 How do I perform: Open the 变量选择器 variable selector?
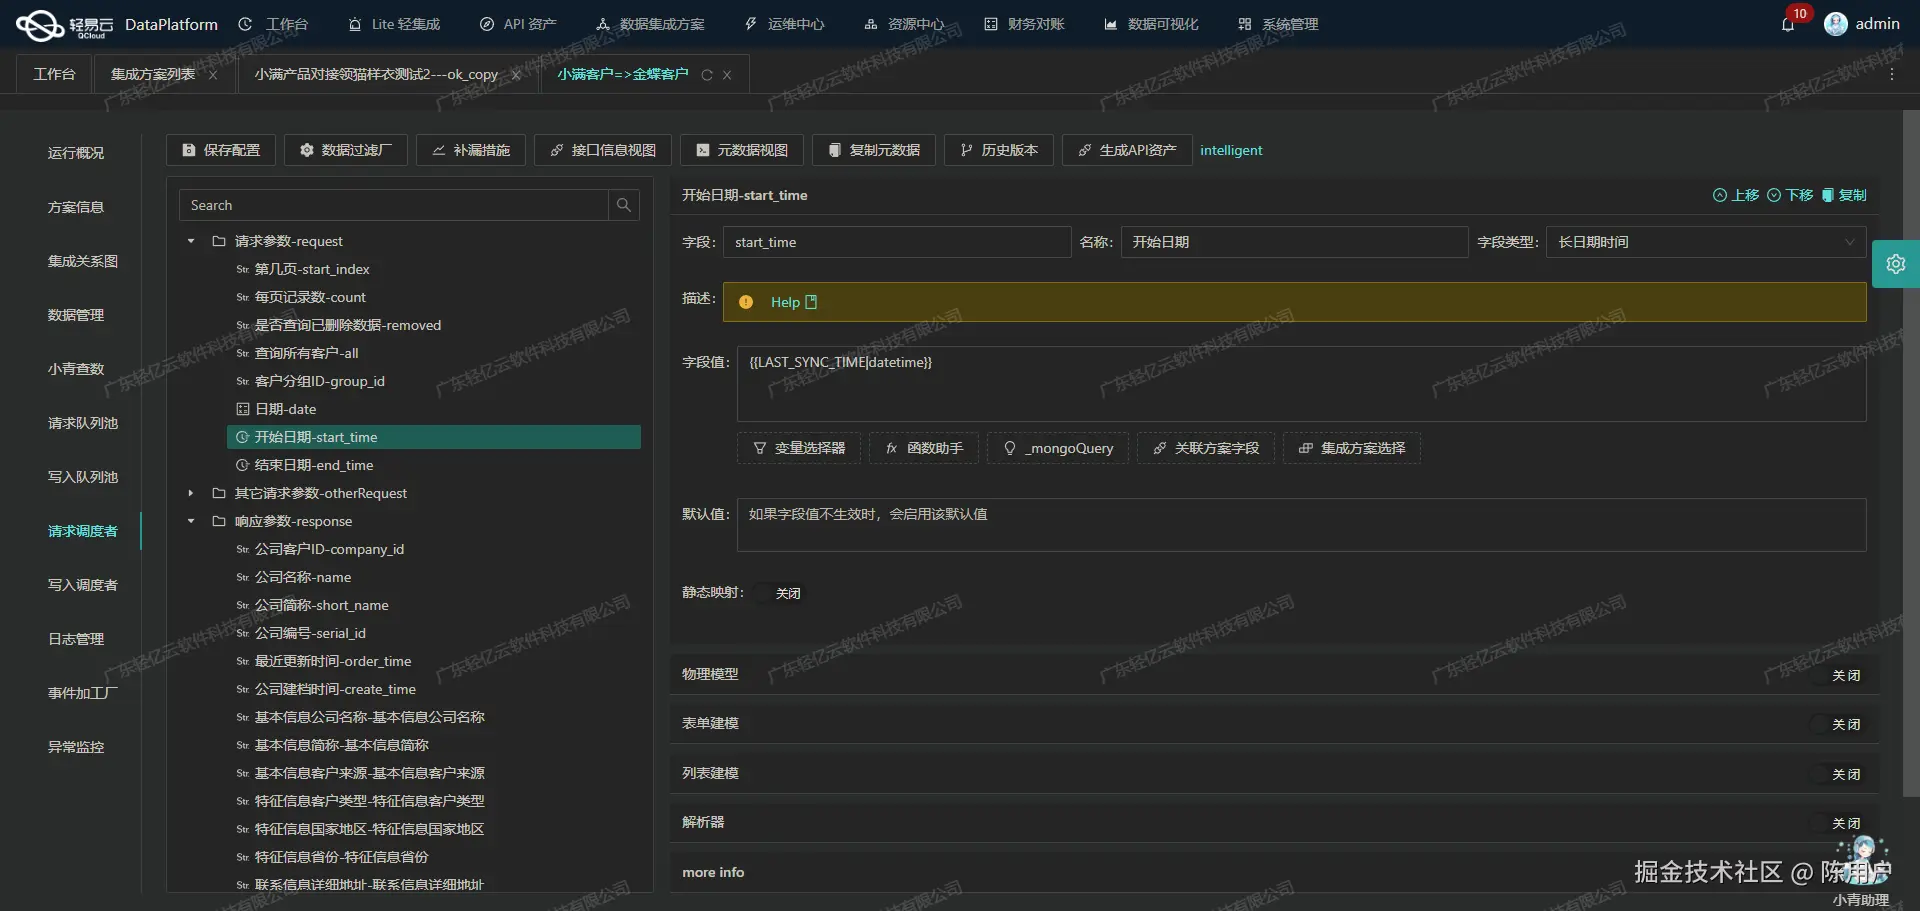pyautogui.click(x=797, y=448)
